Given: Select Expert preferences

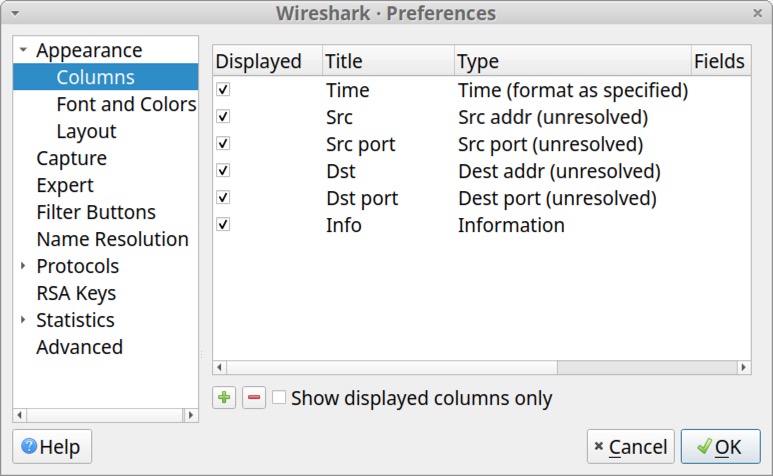Looking at the screenshot, I should point(65,185).
